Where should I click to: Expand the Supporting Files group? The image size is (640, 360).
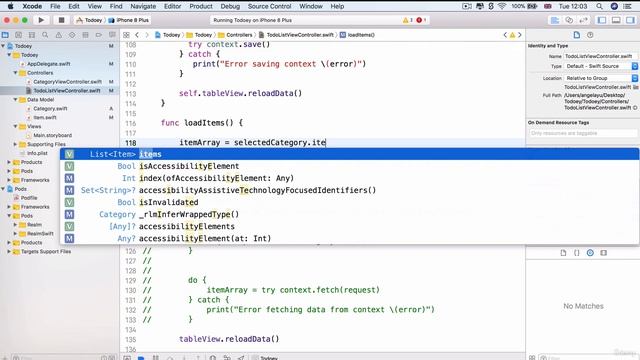(x=16, y=144)
